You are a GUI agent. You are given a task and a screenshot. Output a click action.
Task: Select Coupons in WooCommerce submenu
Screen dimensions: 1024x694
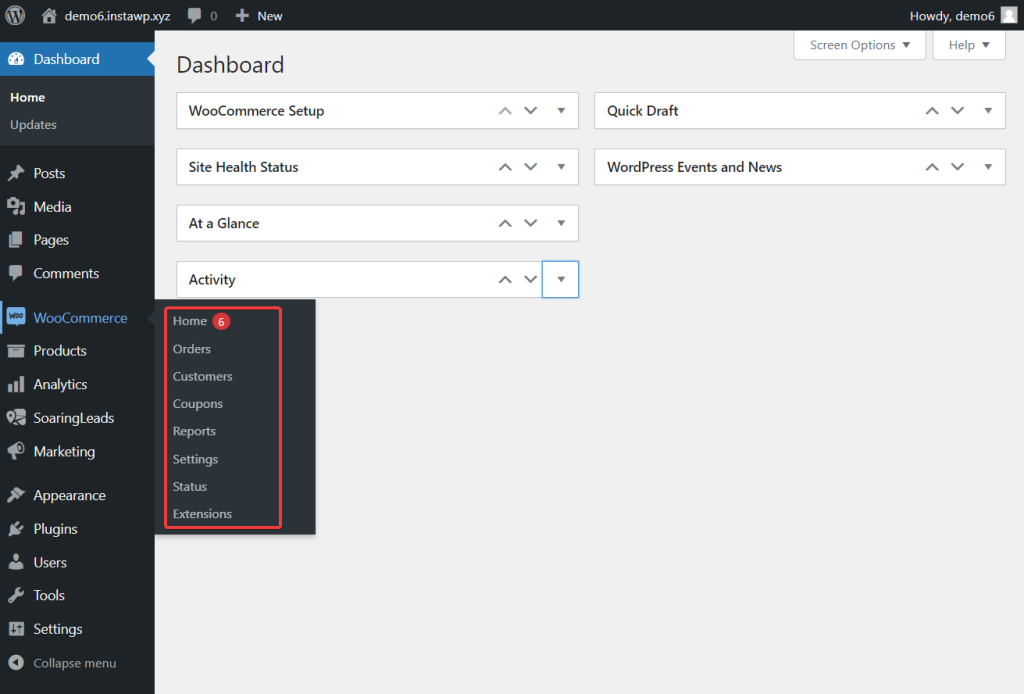[x=197, y=403]
